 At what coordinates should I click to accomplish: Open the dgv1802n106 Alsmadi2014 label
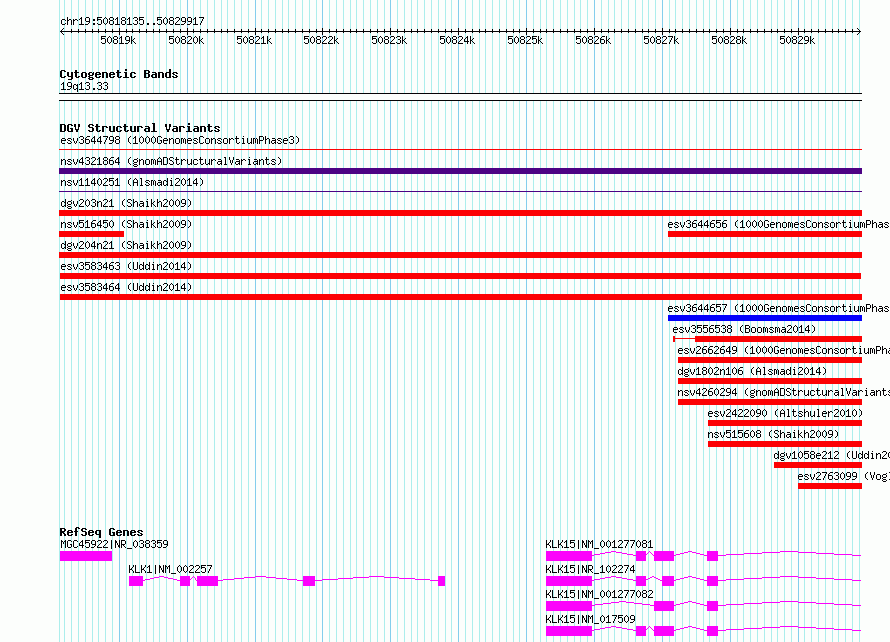coord(752,371)
